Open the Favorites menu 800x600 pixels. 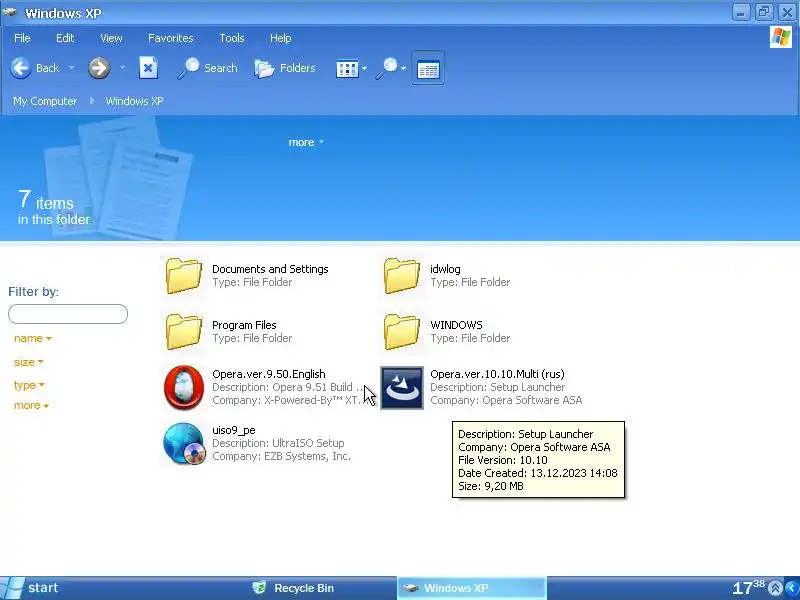[170, 38]
